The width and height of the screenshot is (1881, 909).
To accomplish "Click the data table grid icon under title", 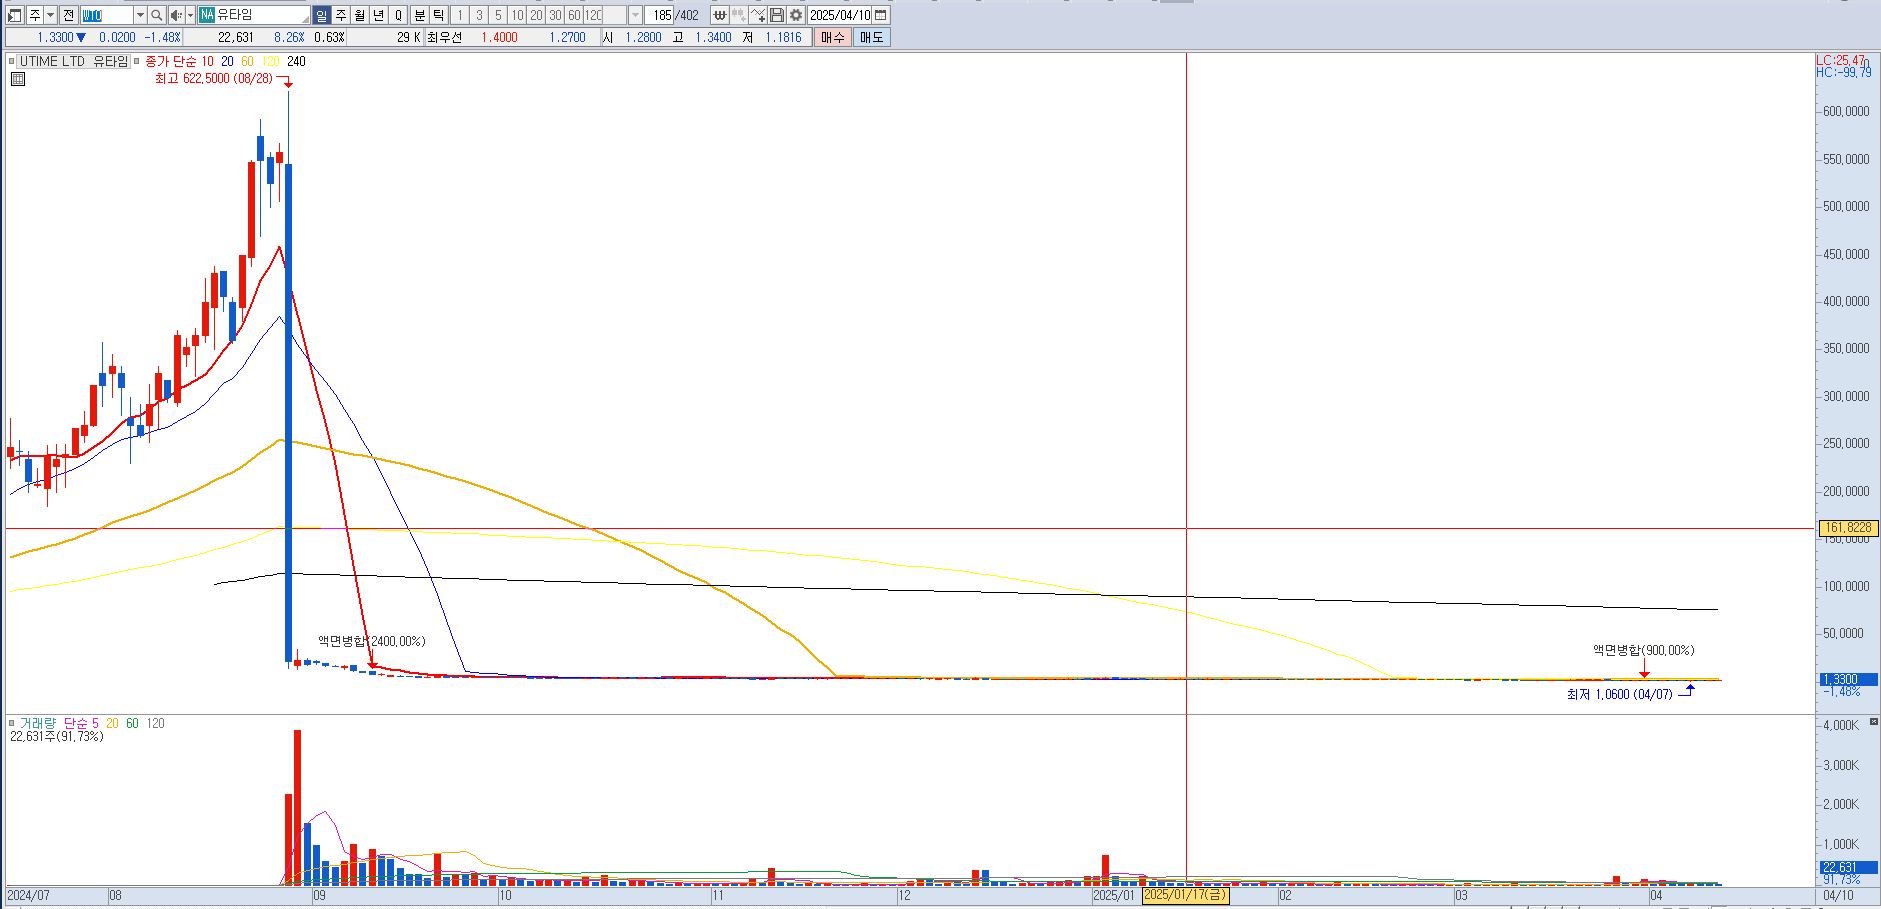I will click(x=17, y=79).
